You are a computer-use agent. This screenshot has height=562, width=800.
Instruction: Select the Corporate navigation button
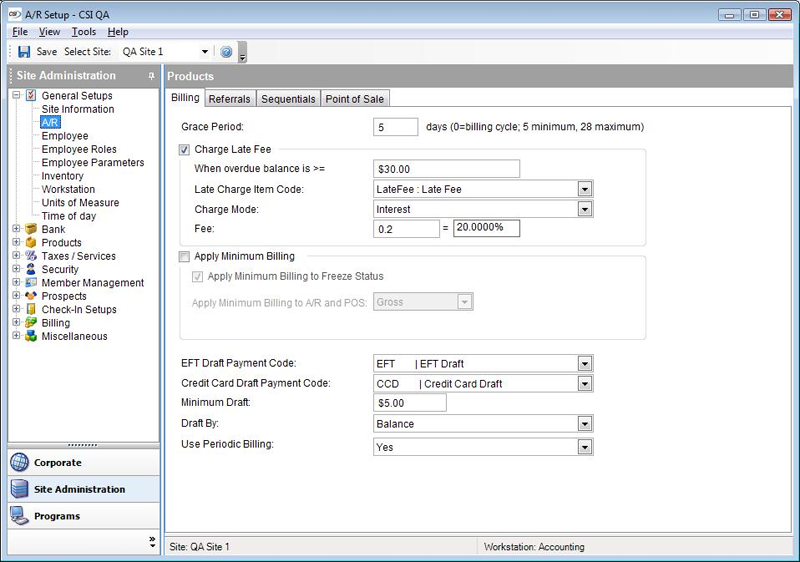(x=84, y=463)
